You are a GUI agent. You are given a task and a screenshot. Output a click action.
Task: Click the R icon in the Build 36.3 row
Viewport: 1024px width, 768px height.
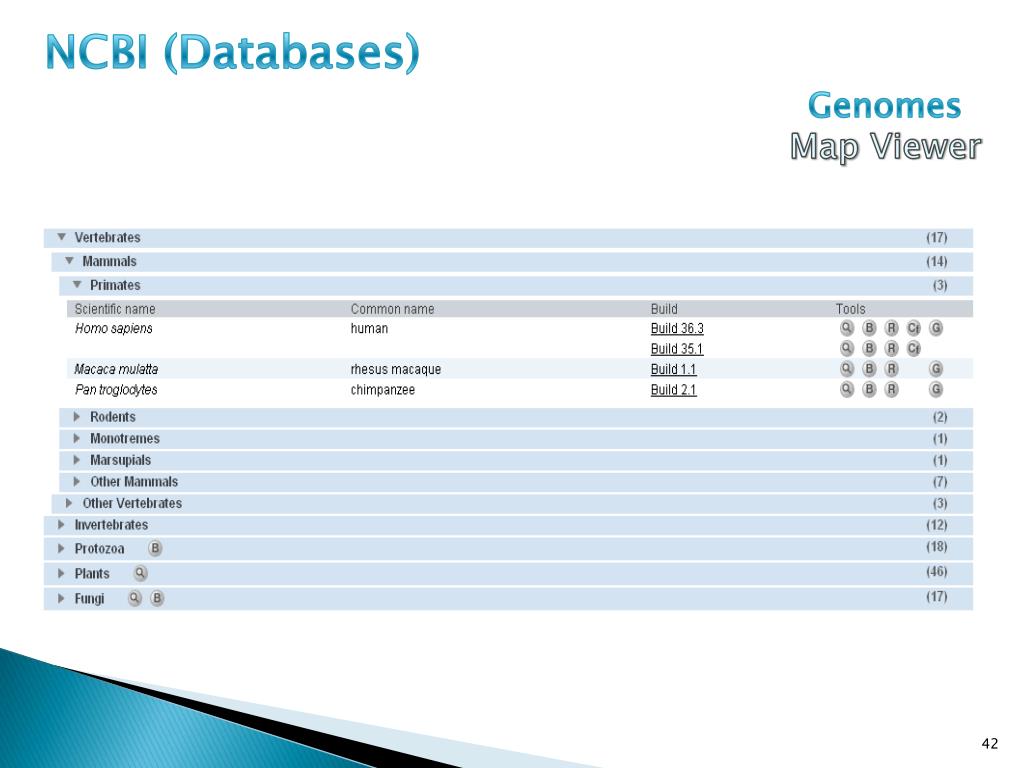(891, 328)
